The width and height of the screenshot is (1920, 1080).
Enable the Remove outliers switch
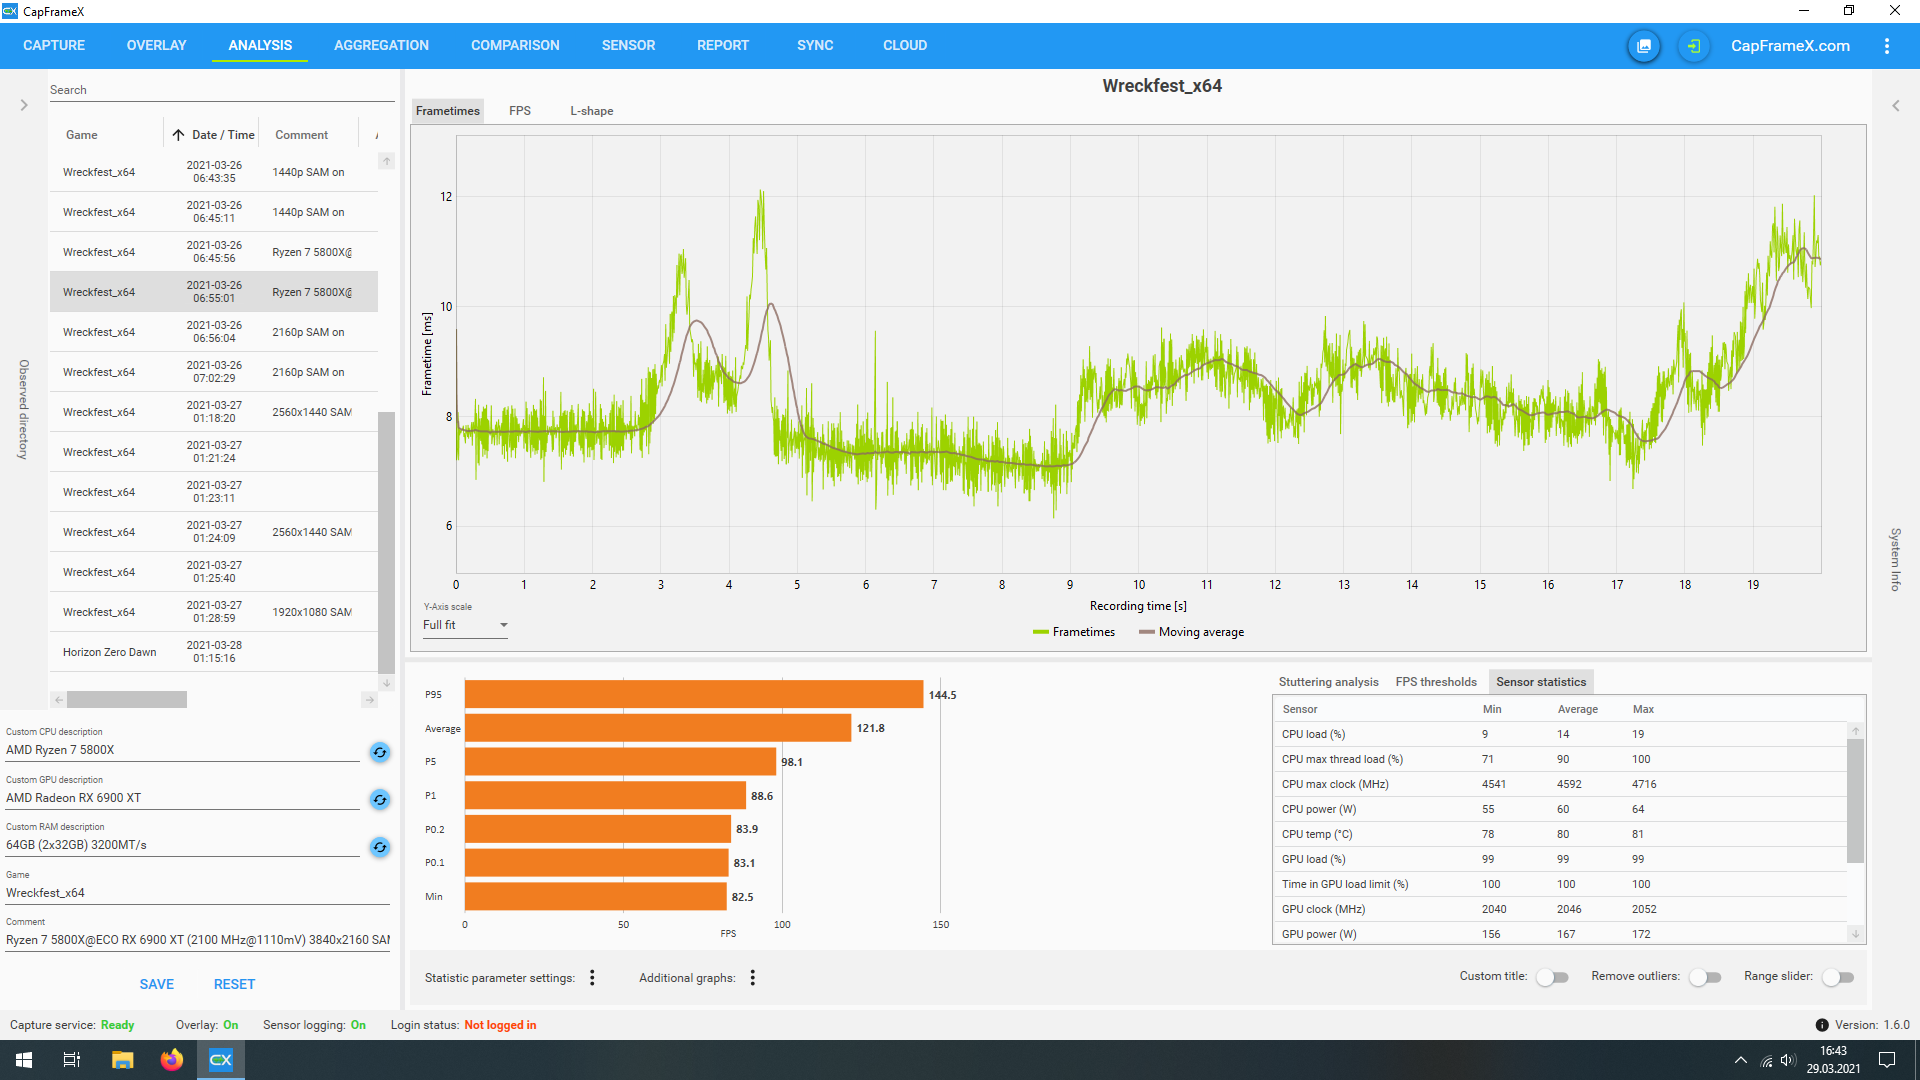[x=1705, y=977]
